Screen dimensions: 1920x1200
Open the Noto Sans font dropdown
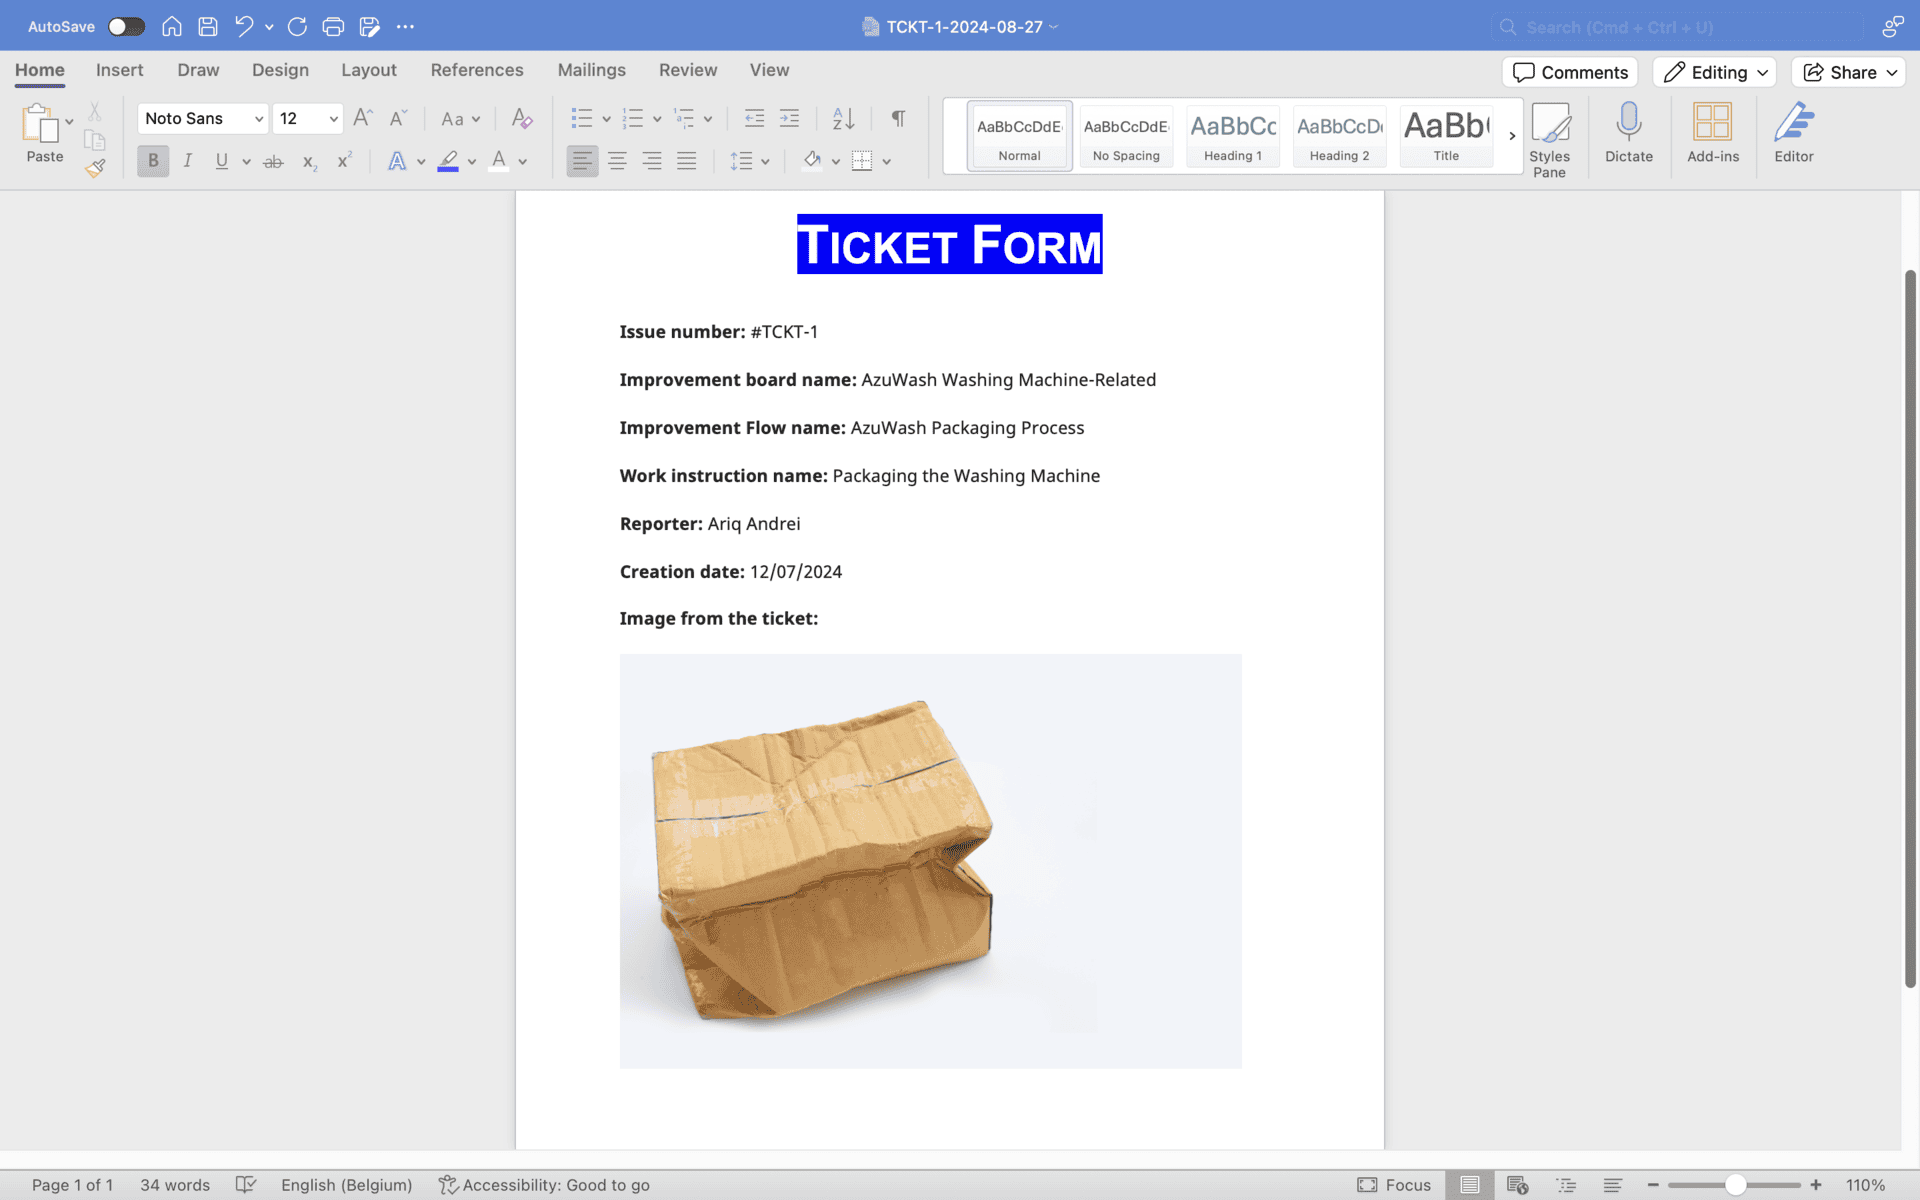[x=258, y=119]
